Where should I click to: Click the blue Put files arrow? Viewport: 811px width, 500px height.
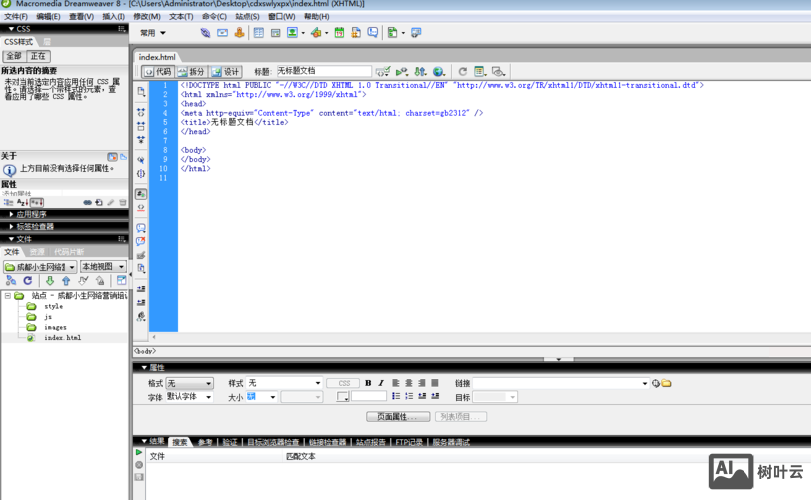(x=66, y=281)
